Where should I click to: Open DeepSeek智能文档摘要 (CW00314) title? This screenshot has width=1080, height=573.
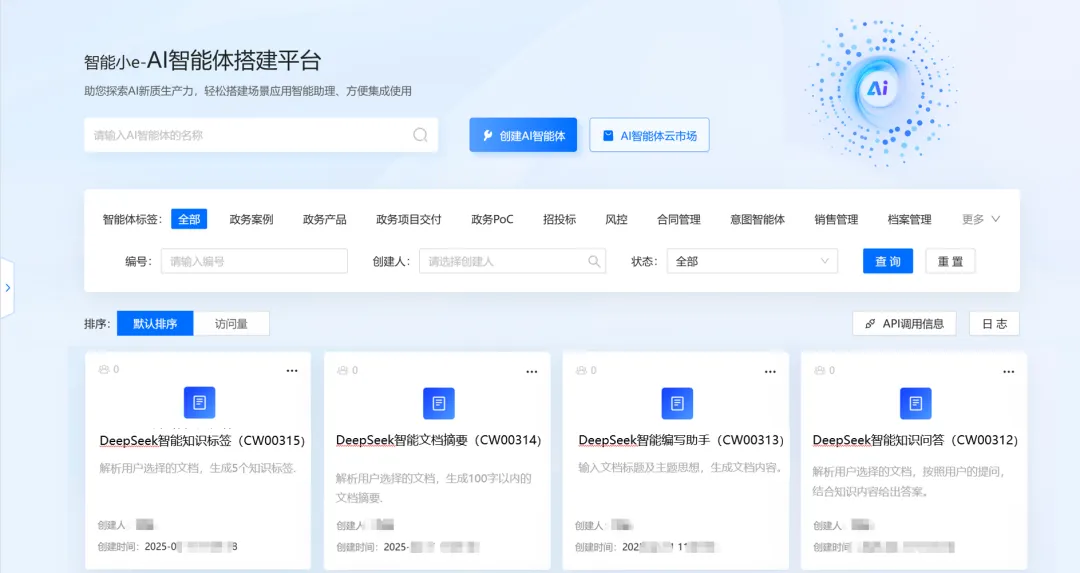pos(439,440)
